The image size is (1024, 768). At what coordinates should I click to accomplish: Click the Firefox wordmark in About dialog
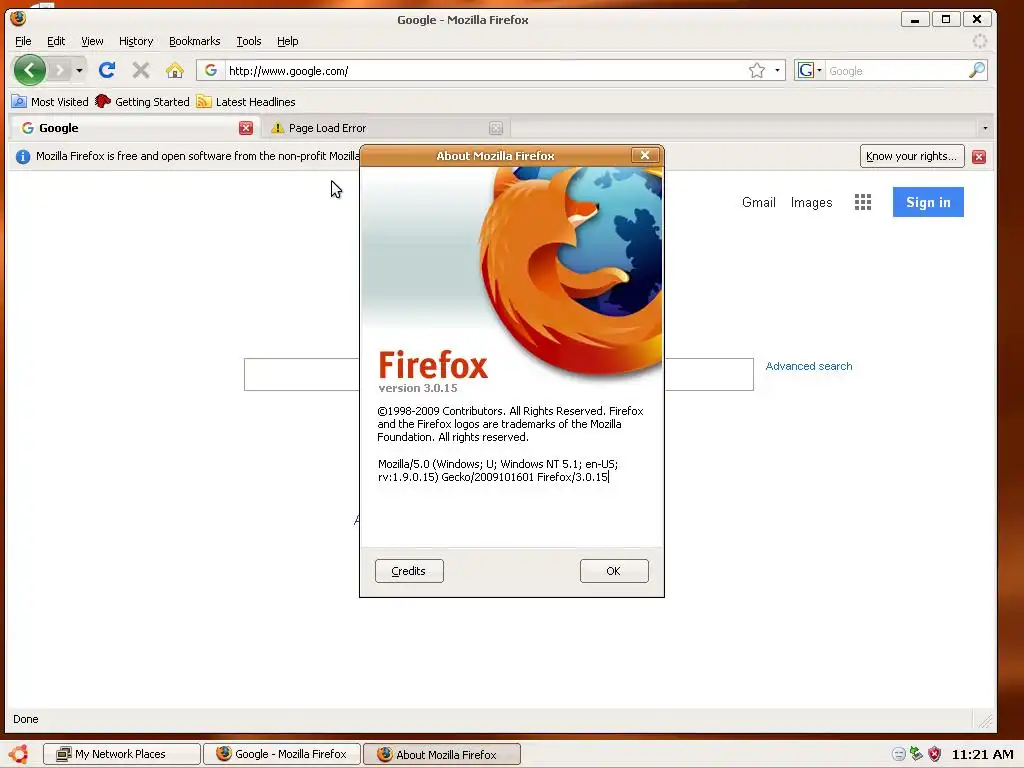(433, 364)
